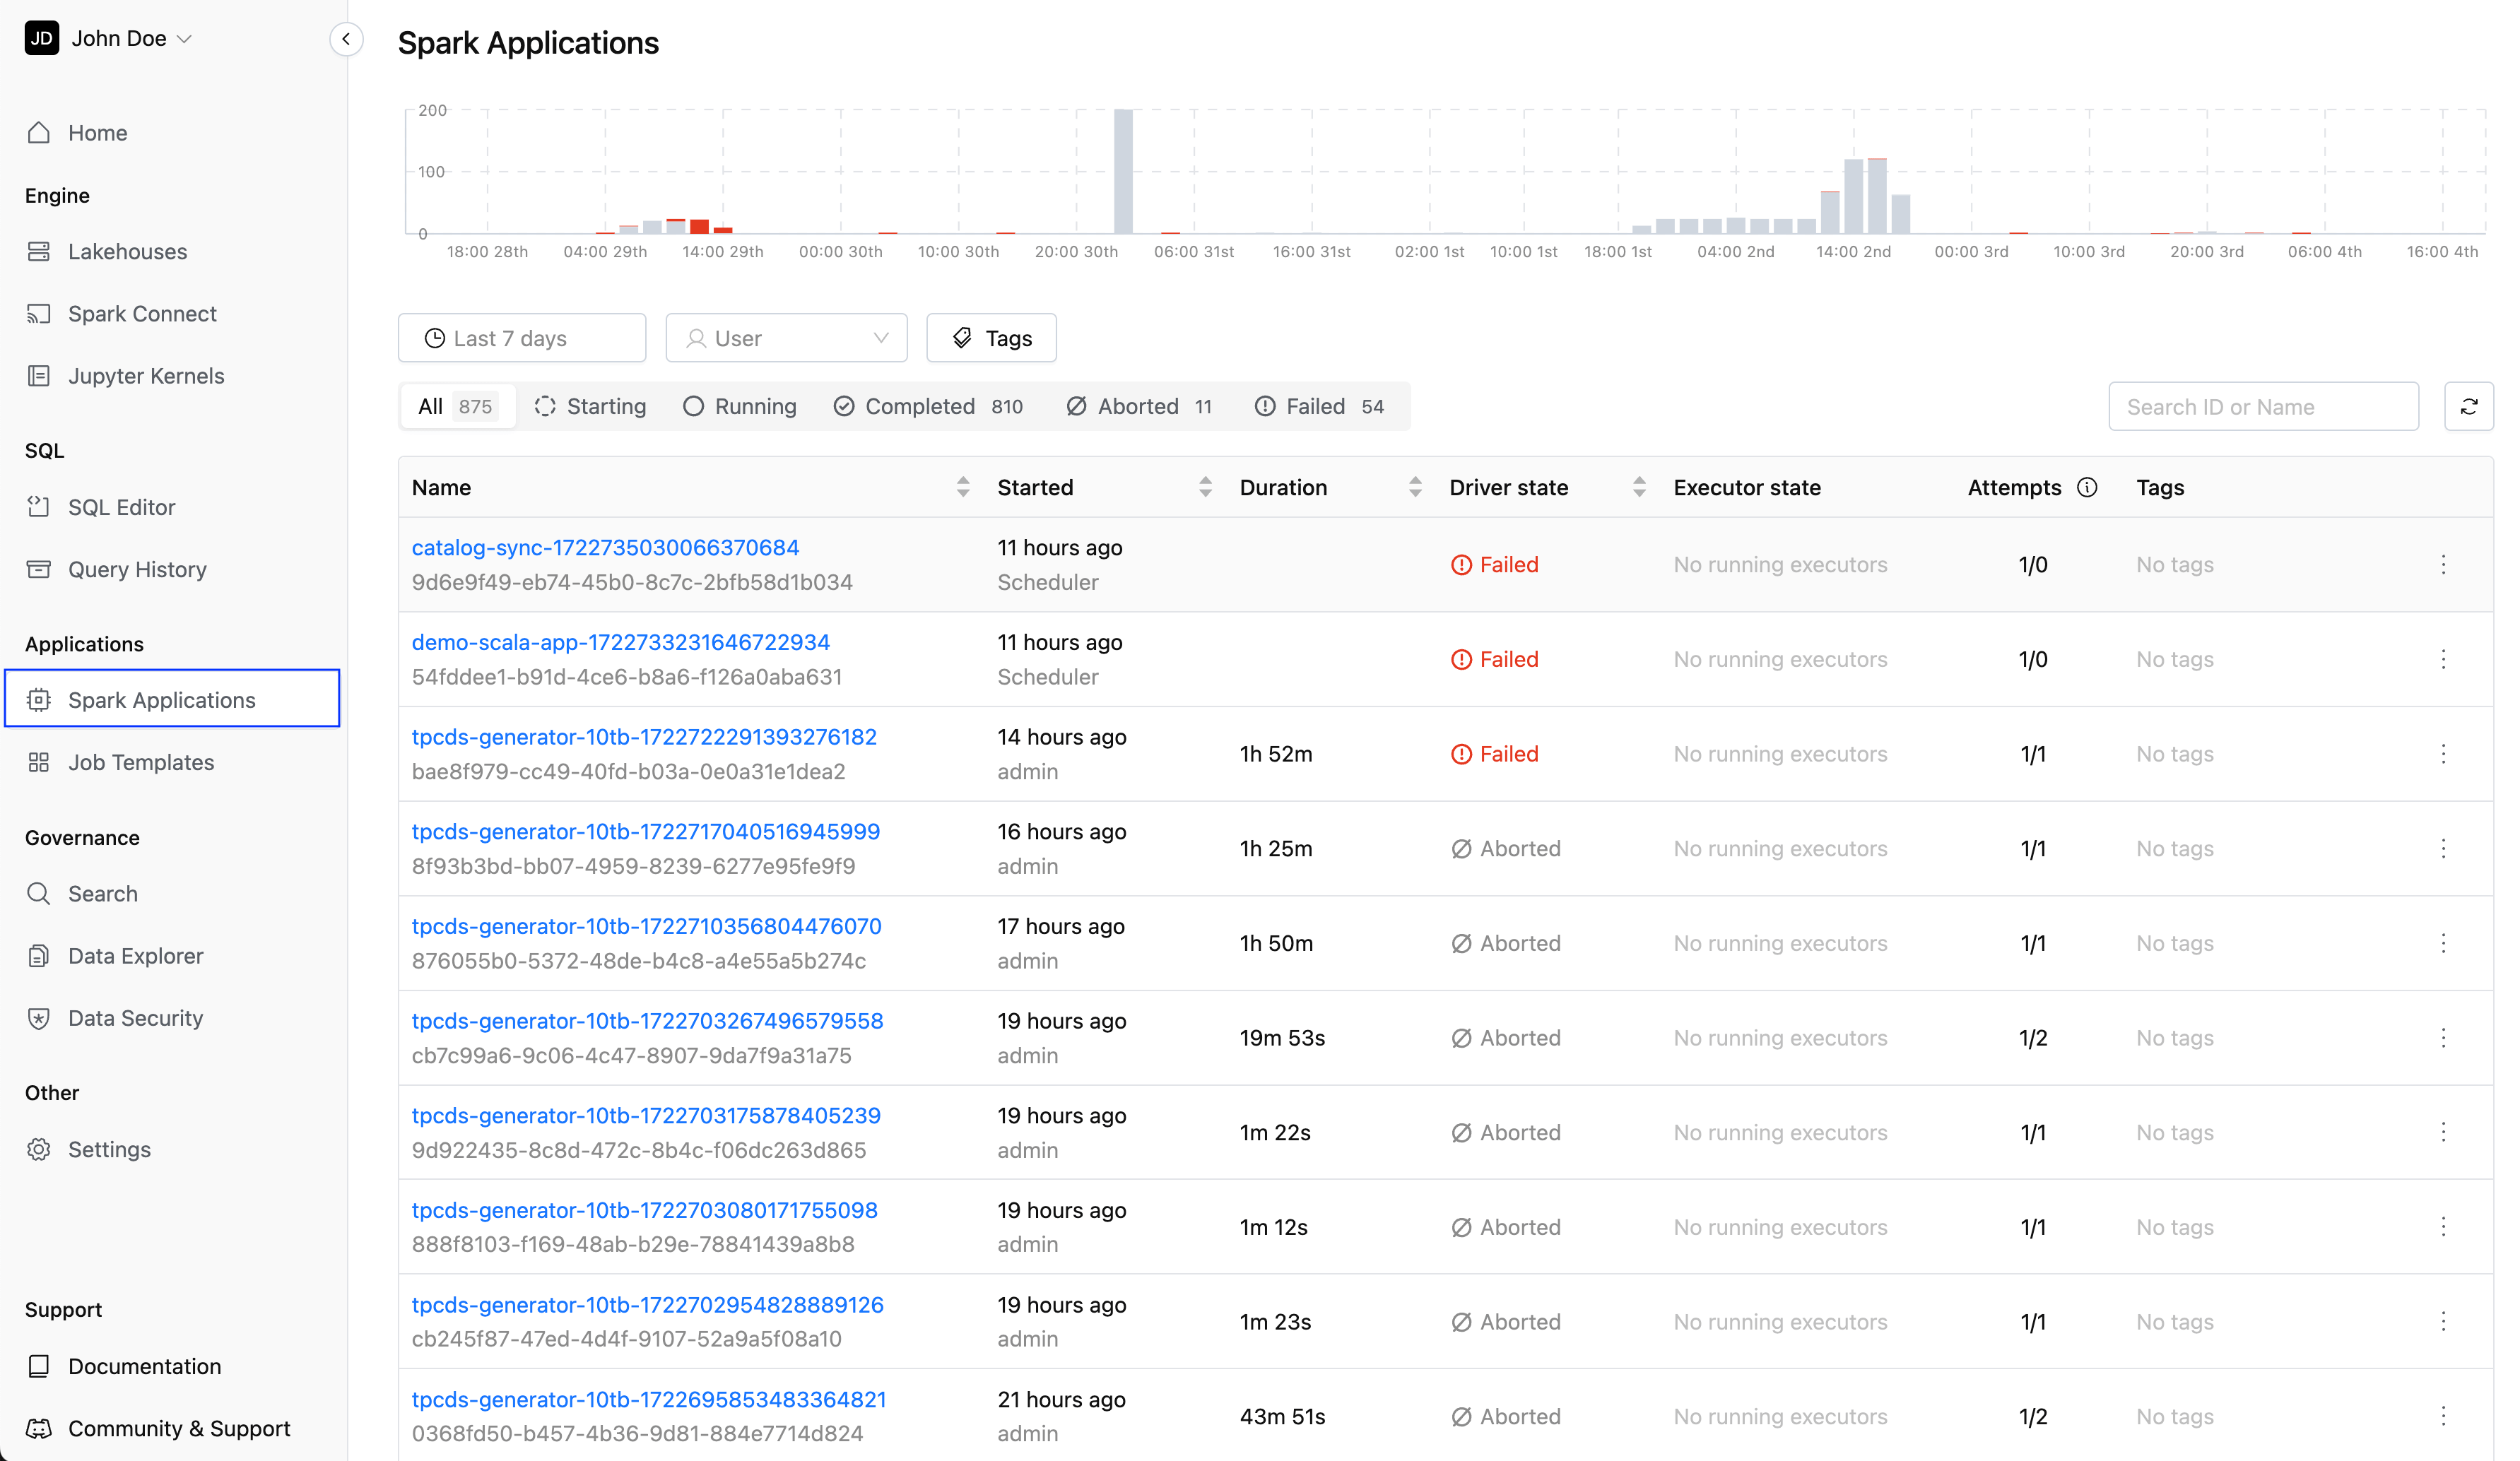Image resolution: width=2520 pixels, height=1461 pixels.
Task: Open the Governance Search page
Action: pyautogui.click(x=102, y=893)
